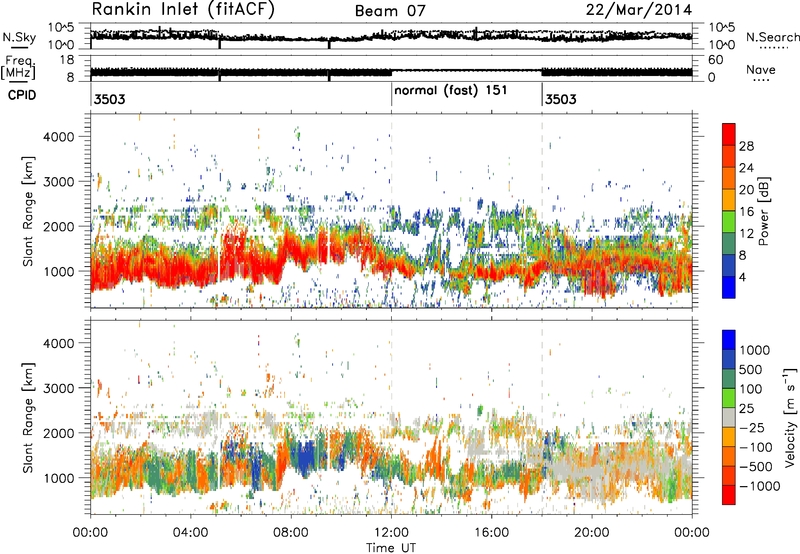Select the '10^5' tick left of noise panel

pyautogui.click(x=61, y=28)
